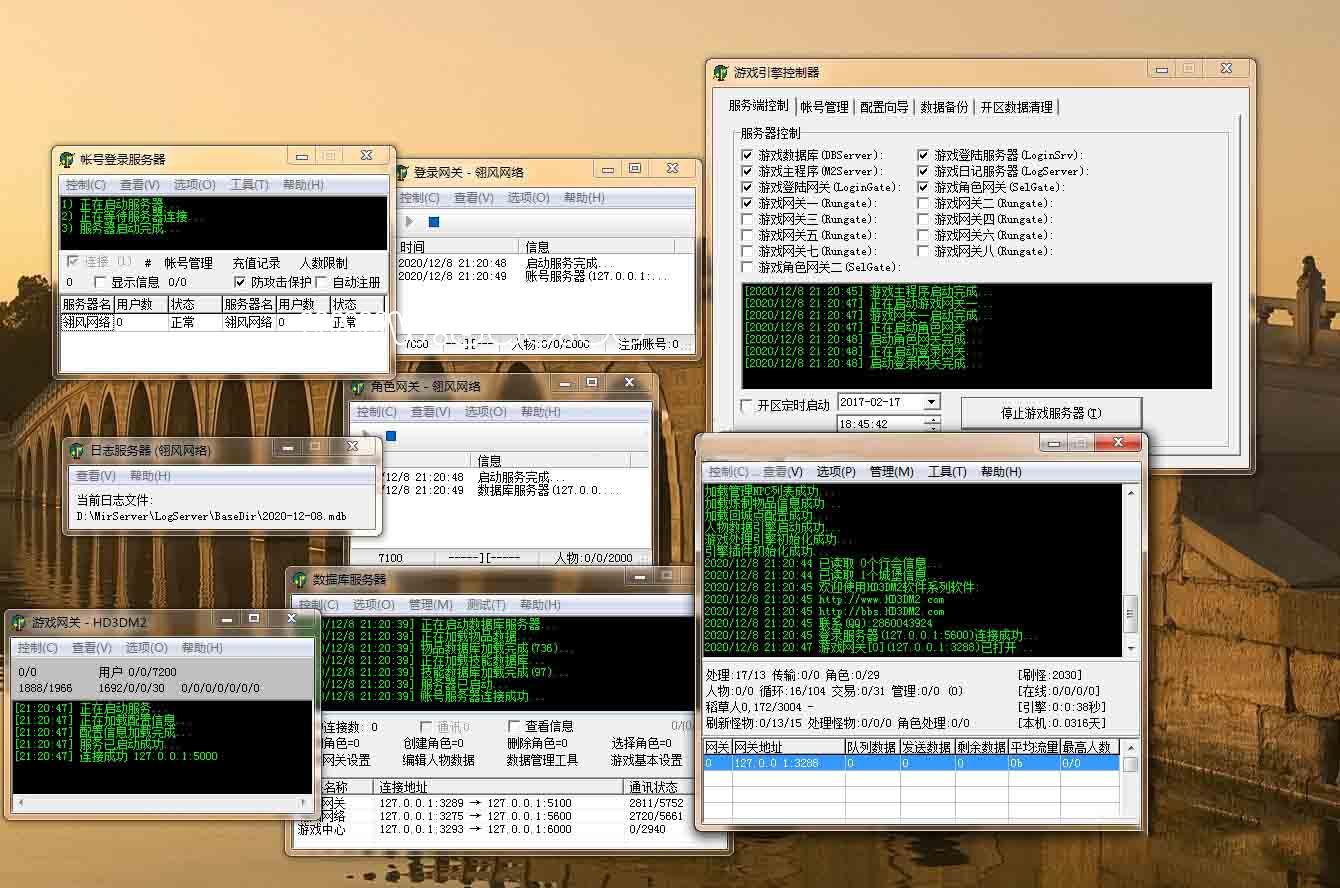The image size is (1340, 888).
Task: Click the 游戏引擎控制器 title bar app icon
Action: point(720,72)
